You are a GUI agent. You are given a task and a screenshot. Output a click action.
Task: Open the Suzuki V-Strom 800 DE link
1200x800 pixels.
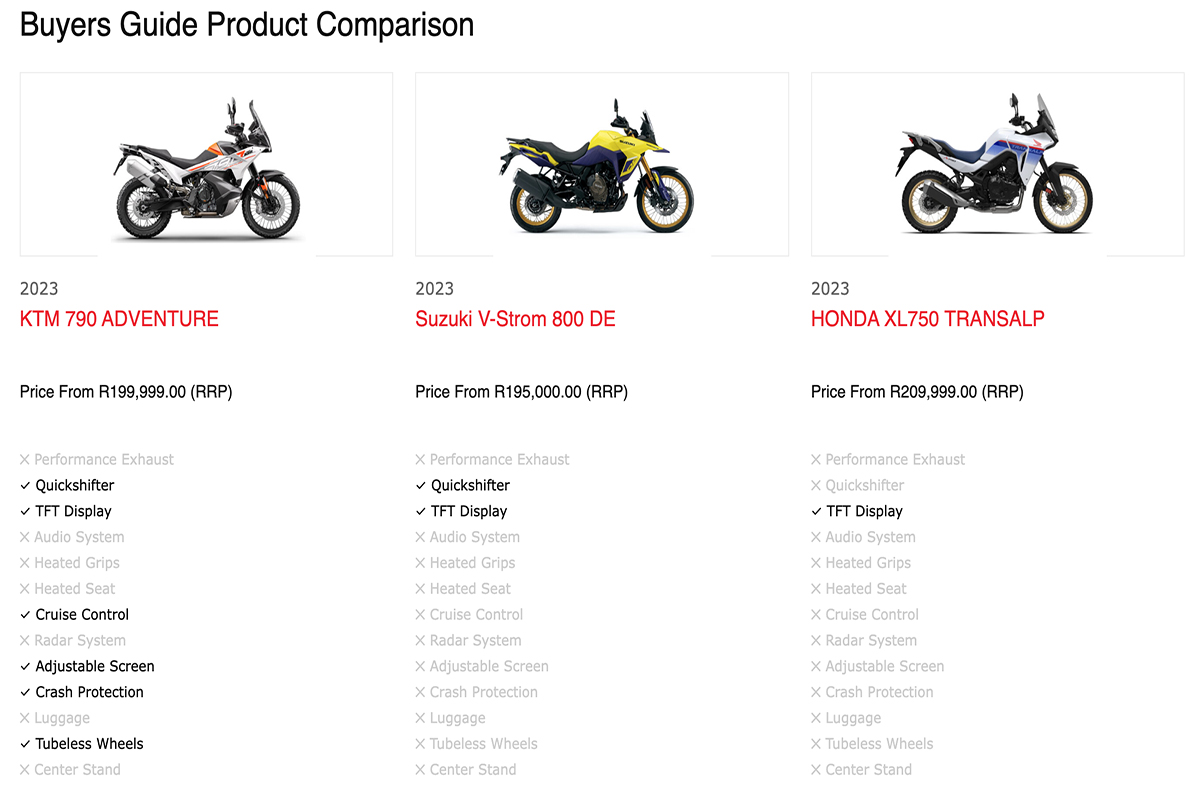(x=515, y=319)
